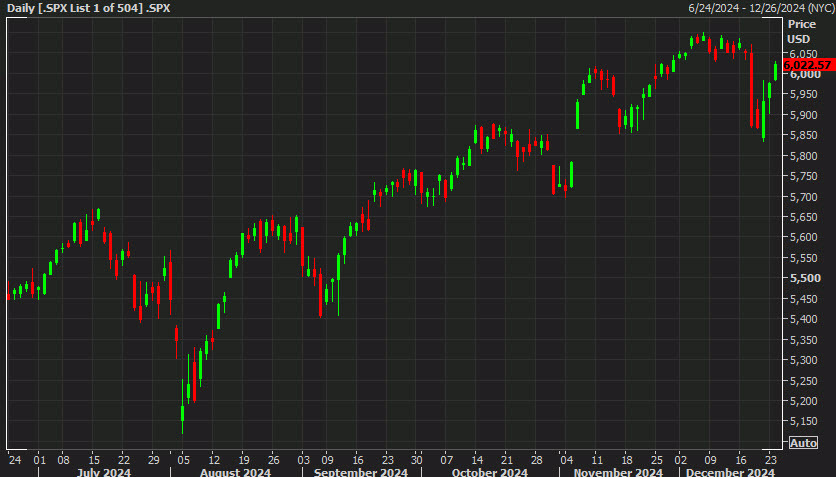Click the long red candle in mid-December
This screenshot has width=836, height=477.
pyautogui.click(x=752, y=86)
